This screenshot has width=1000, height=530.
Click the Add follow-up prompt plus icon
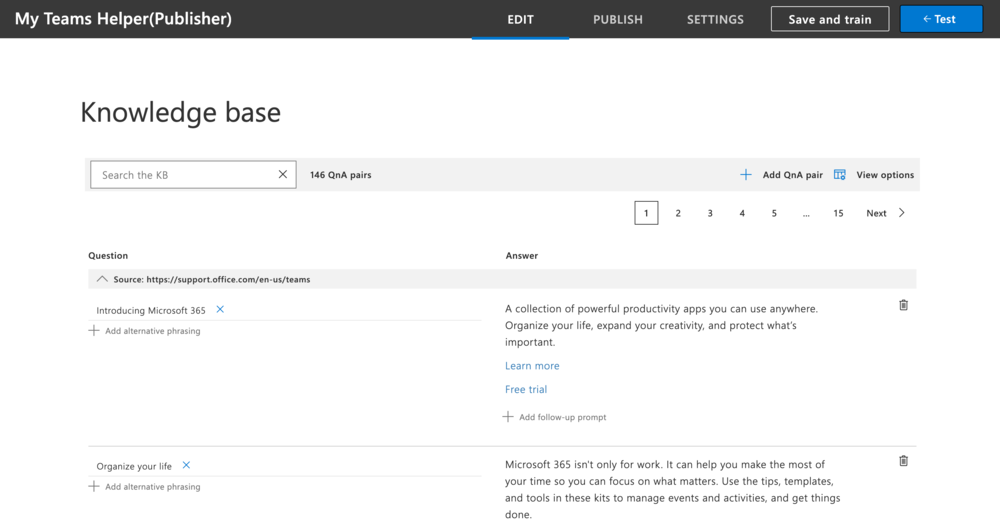pos(508,416)
